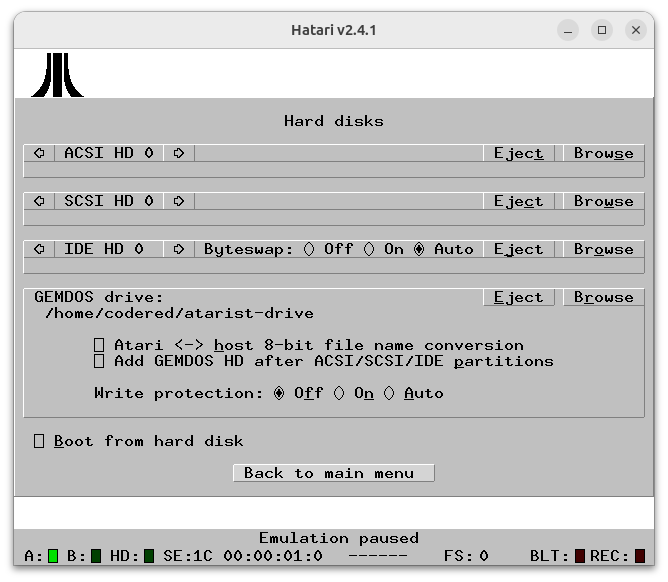Click the IDE HD 0 drive label

click(109, 249)
